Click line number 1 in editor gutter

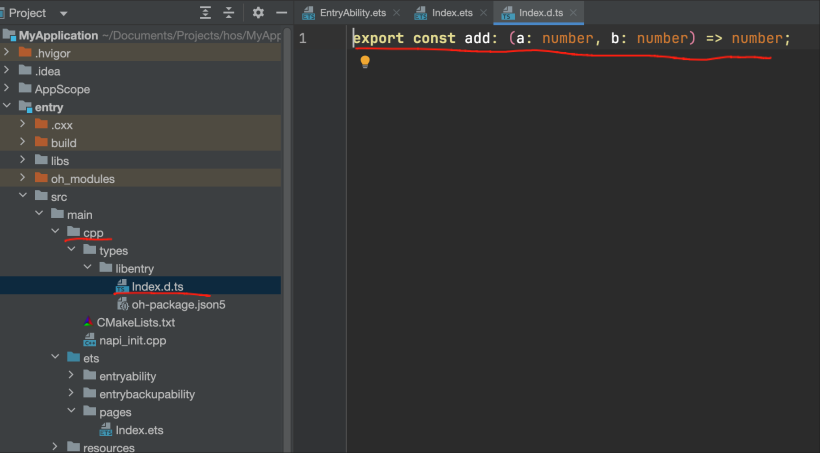click(x=302, y=39)
